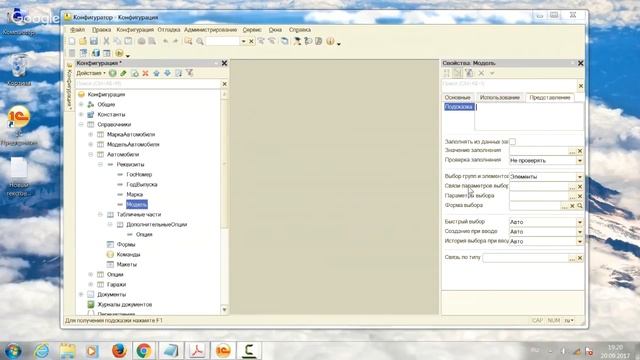Click the magnifier search icon in main toolbar
Viewport: 640px width, 360px height.
[x=200, y=41]
